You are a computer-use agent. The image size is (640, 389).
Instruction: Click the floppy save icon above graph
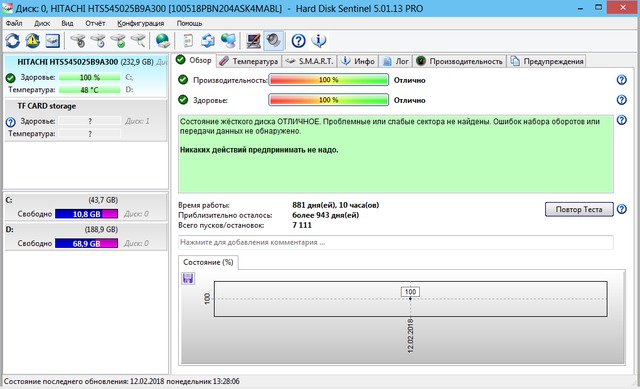point(188,278)
